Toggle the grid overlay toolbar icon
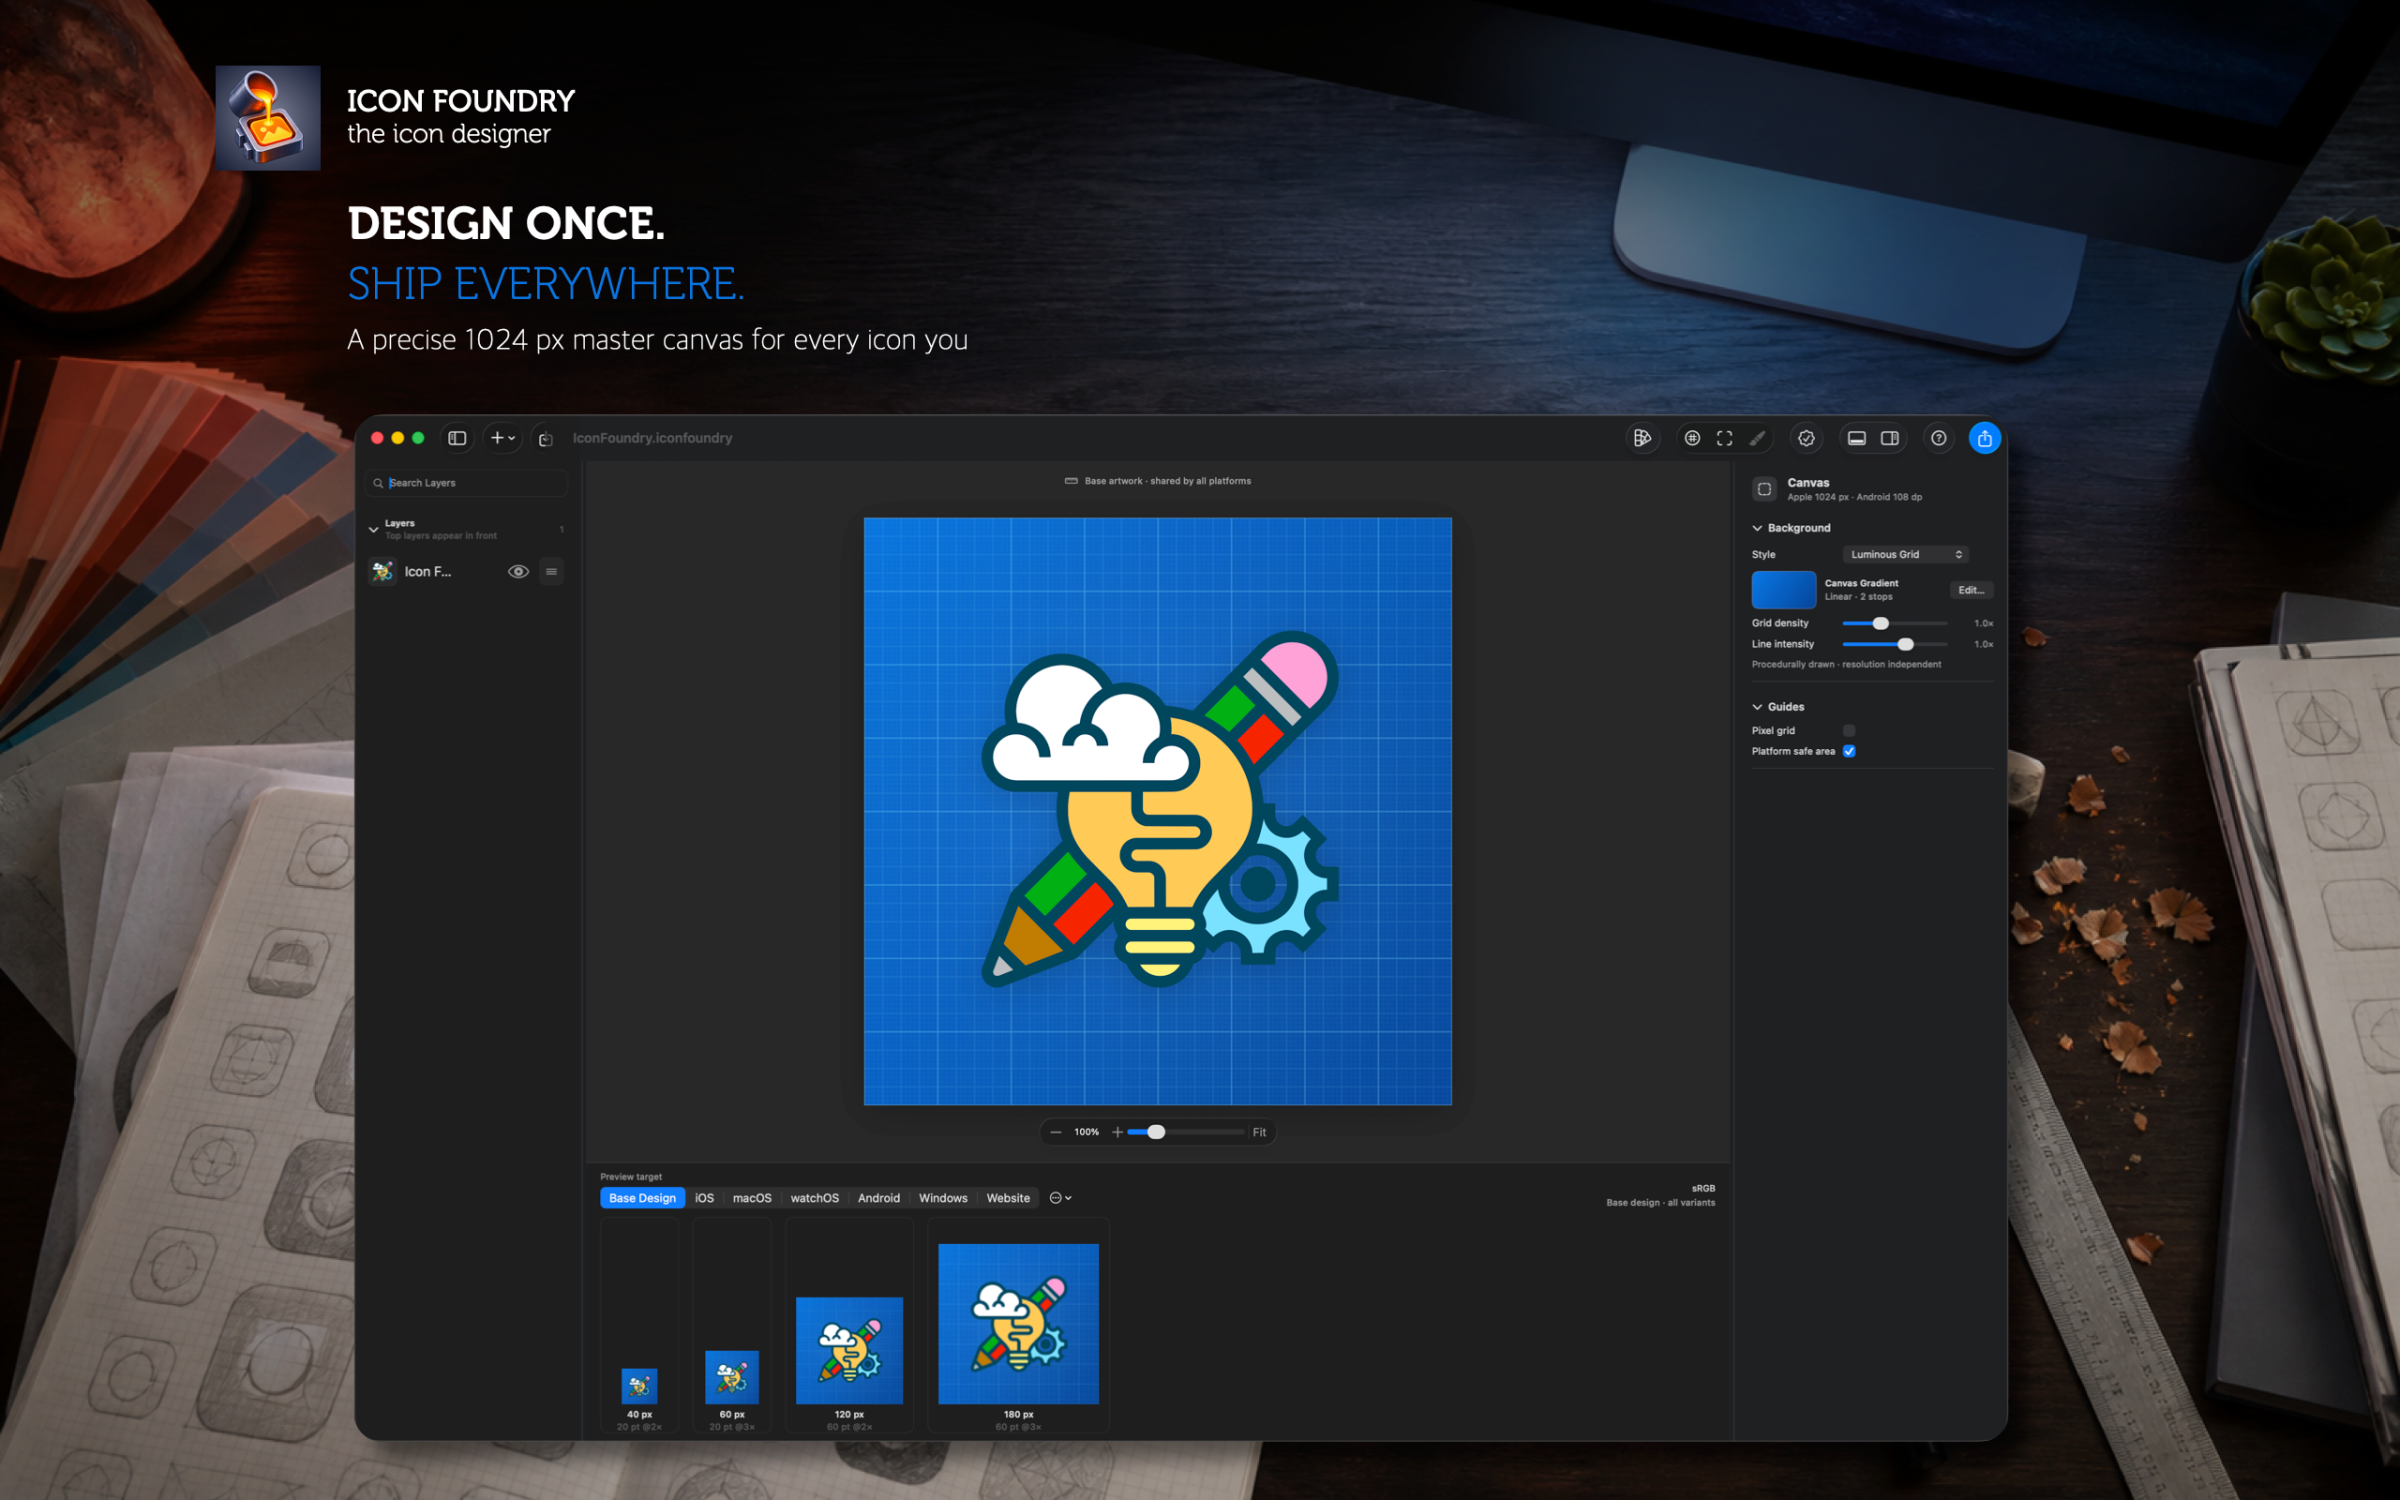2400x1500 pixels. [1692, 438]
